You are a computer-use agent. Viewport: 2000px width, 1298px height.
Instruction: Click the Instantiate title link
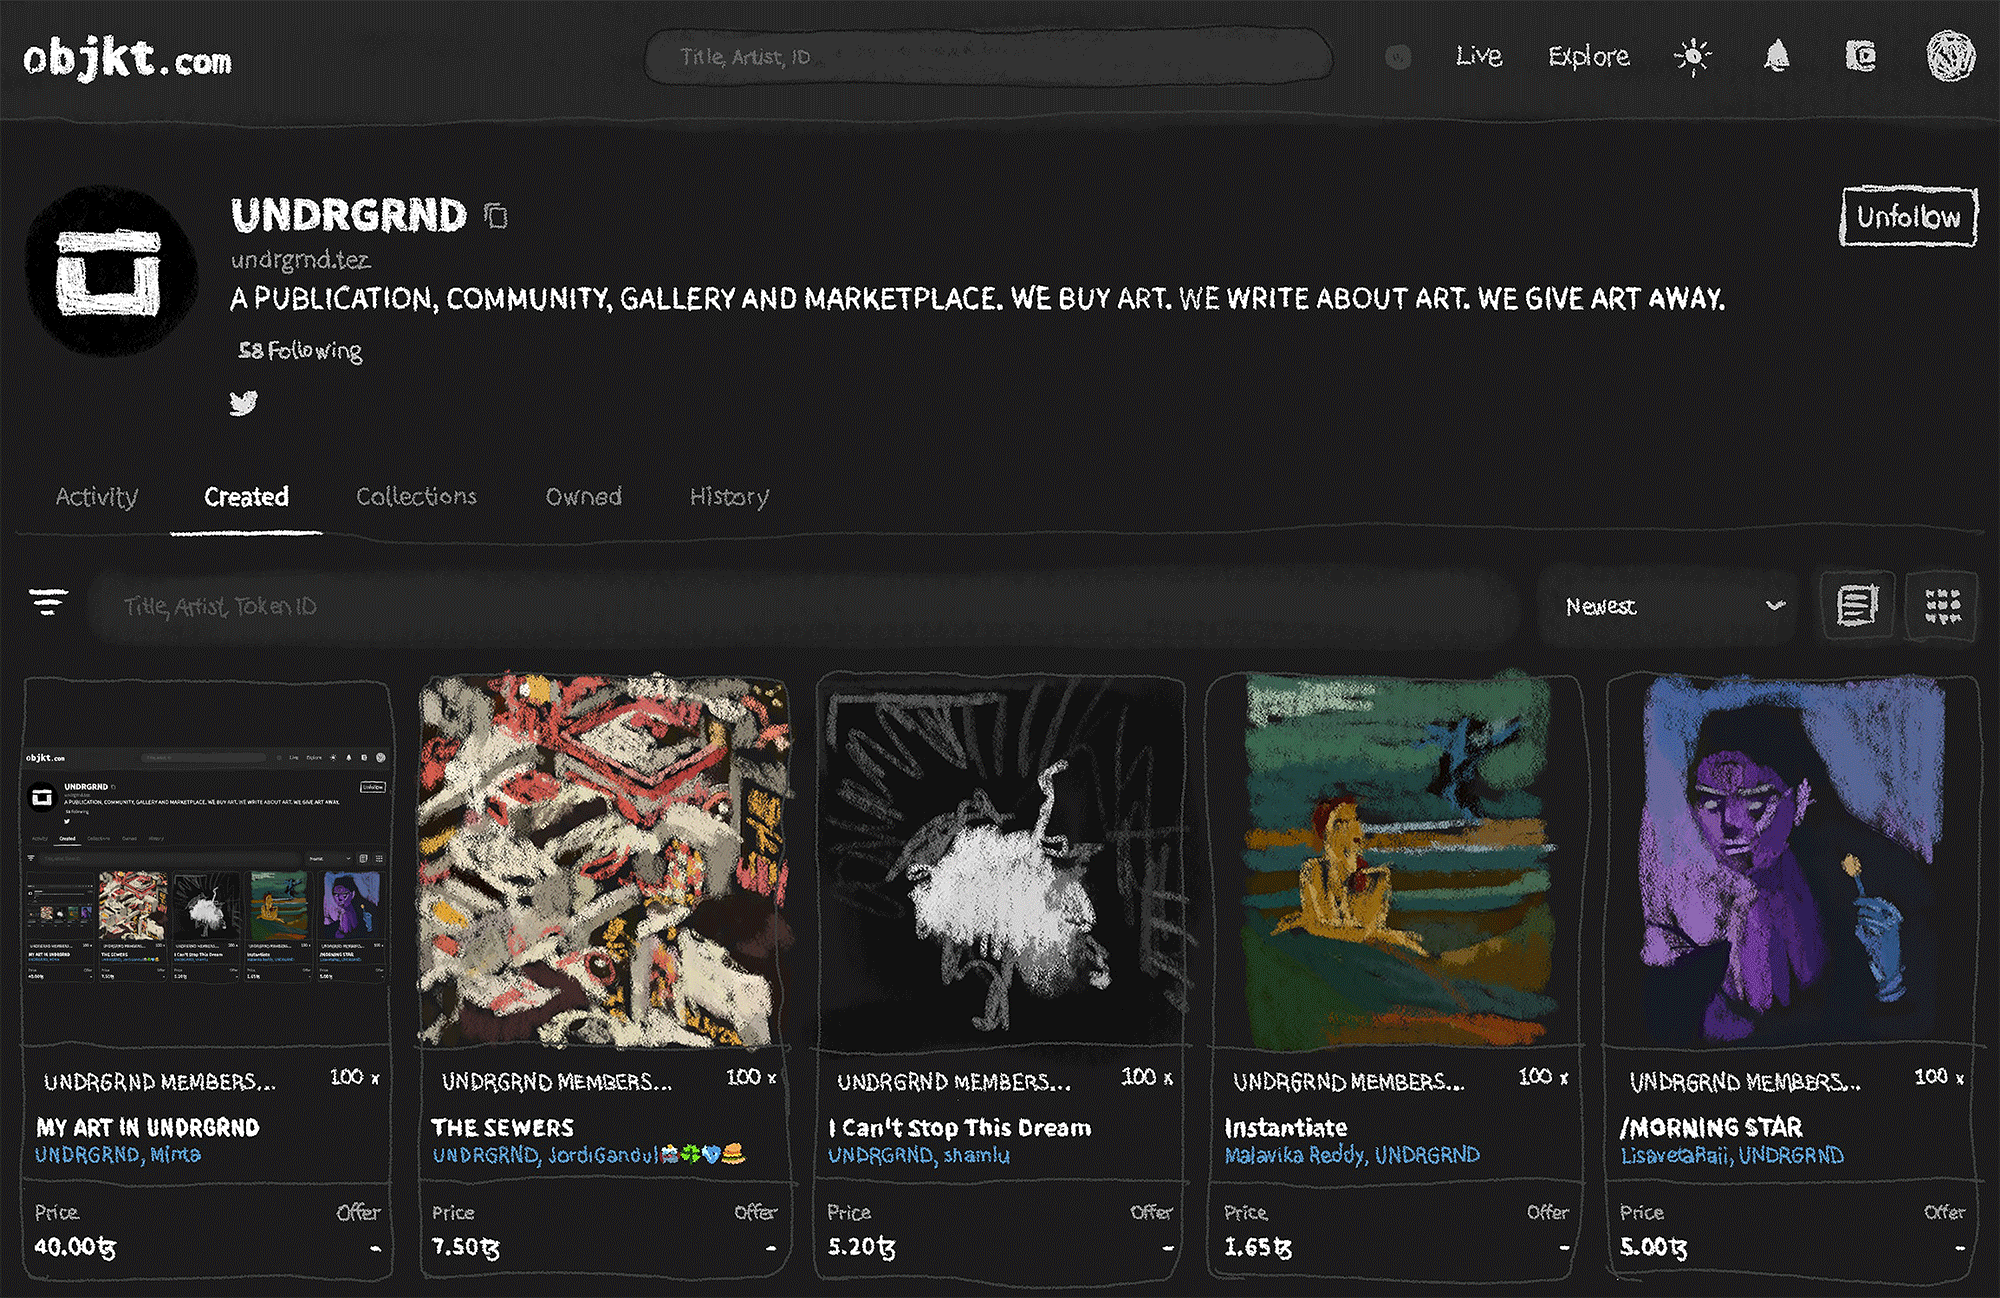1286,1127
